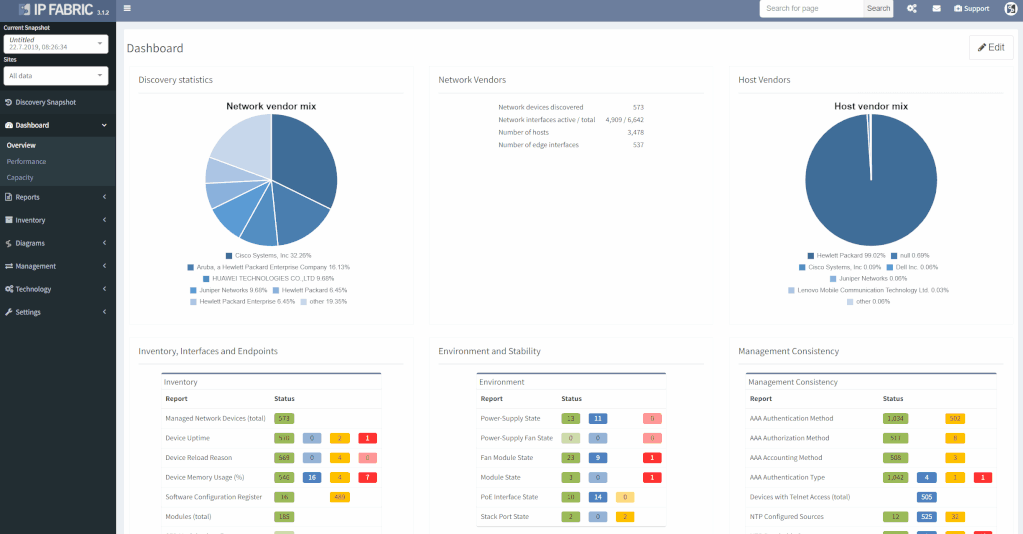1023x534 pixels.
Task: Click the gears icon in top bar
Action: 911,9
